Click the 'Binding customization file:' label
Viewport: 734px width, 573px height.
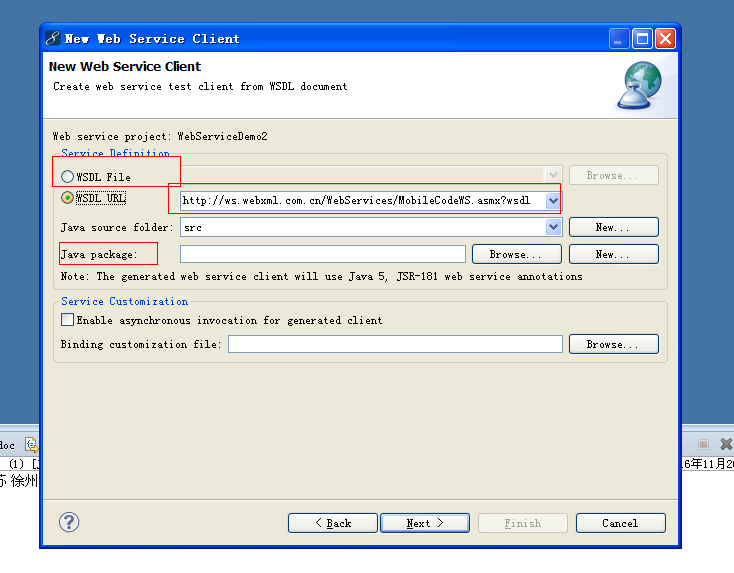tap(141, 345)
